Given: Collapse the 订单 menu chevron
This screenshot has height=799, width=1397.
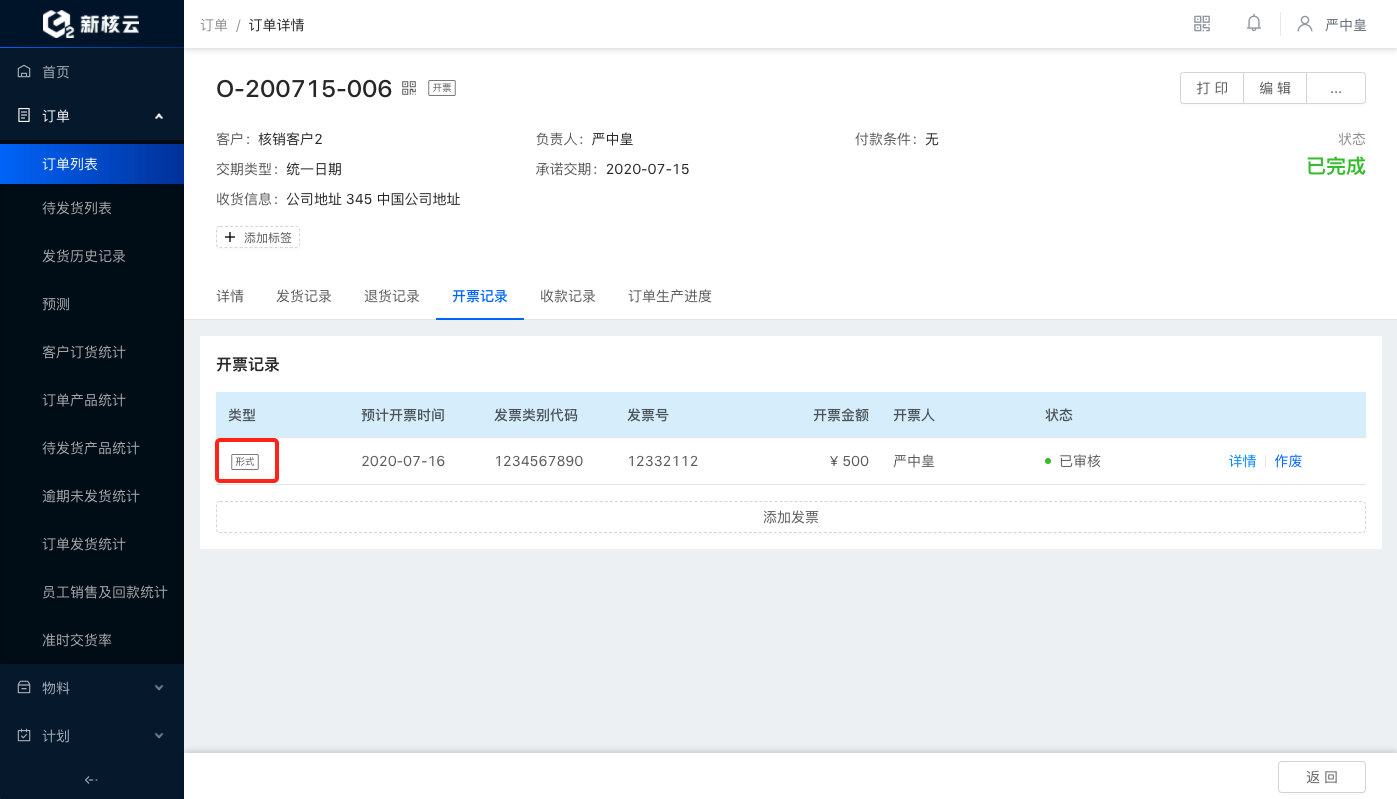Looking at the screenshot, I should point(158,116).
